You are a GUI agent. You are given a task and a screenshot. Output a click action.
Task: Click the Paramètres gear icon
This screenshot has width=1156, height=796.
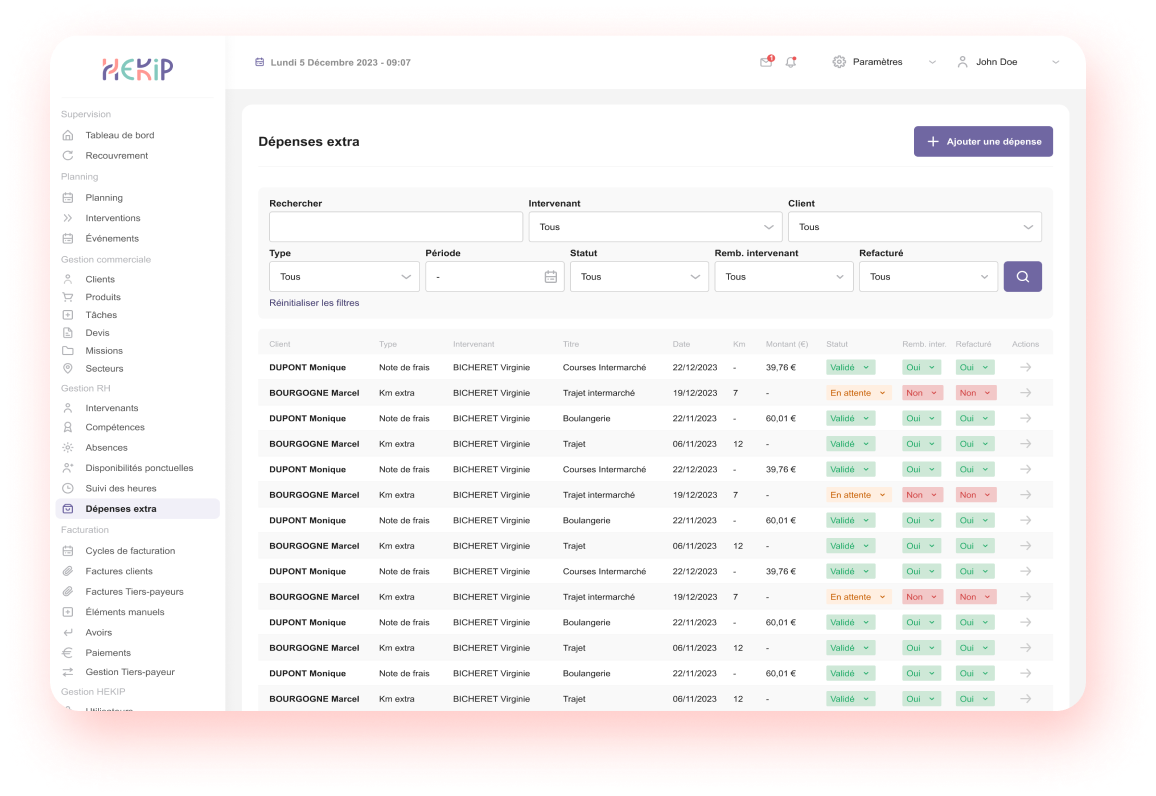point(839,62)
